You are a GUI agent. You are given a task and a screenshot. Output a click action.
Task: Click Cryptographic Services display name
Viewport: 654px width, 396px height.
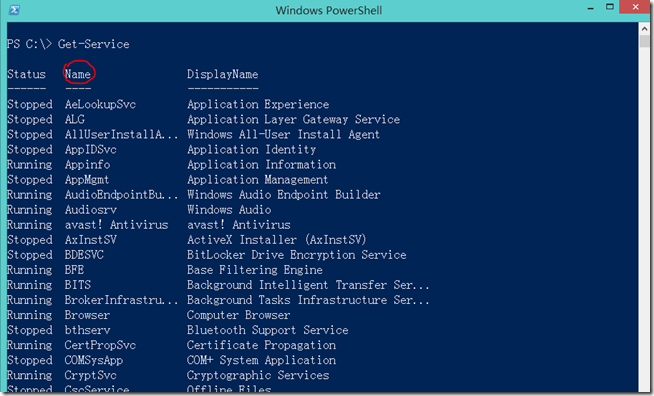click(258, 375)
